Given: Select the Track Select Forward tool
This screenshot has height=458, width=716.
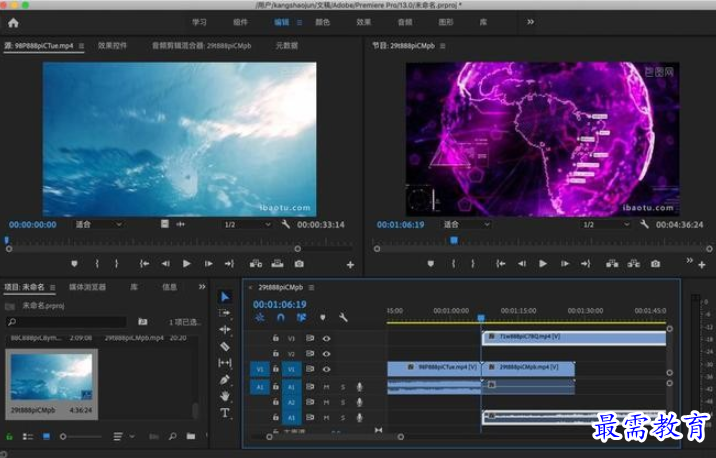Looking at the screenshot, I should click(x=225, y=313).
